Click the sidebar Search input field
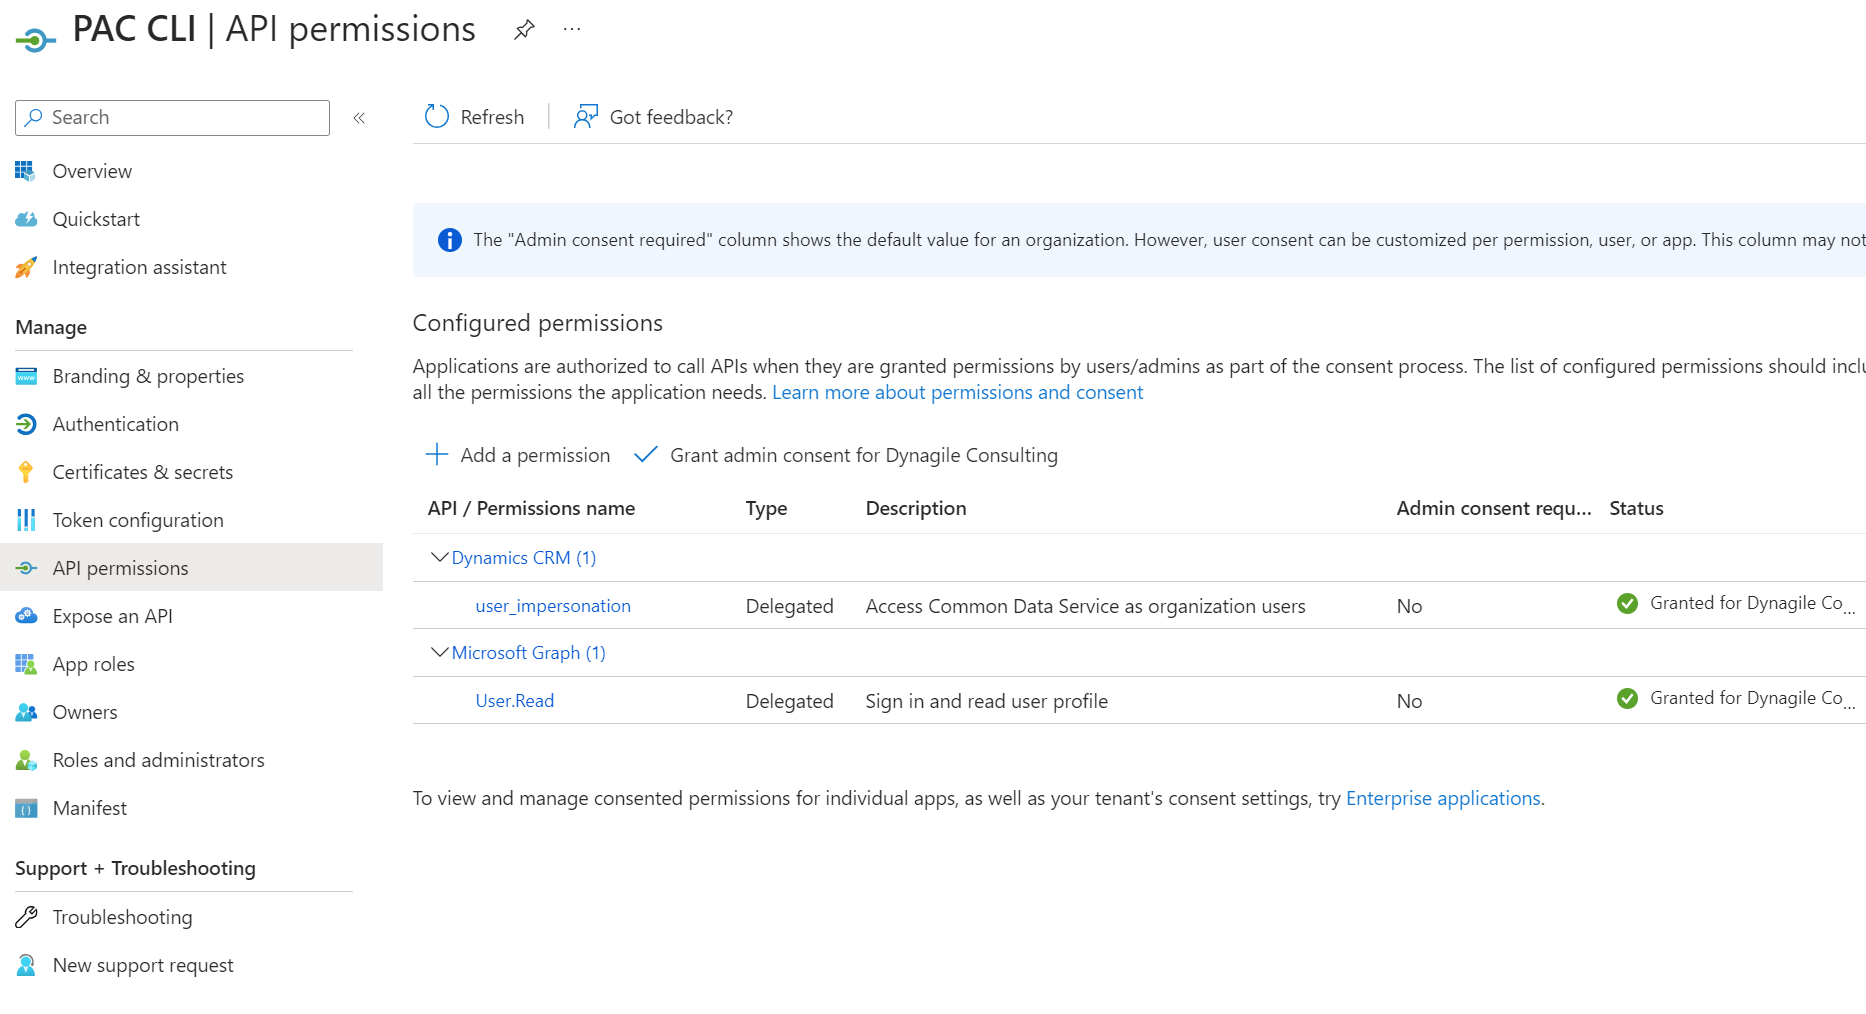This screenshot has width=1866, height=1014. 172,118
